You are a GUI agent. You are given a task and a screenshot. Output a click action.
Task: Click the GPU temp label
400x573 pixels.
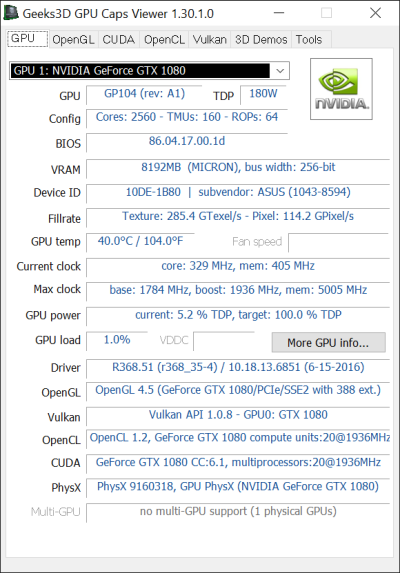[x=56, y=242]
